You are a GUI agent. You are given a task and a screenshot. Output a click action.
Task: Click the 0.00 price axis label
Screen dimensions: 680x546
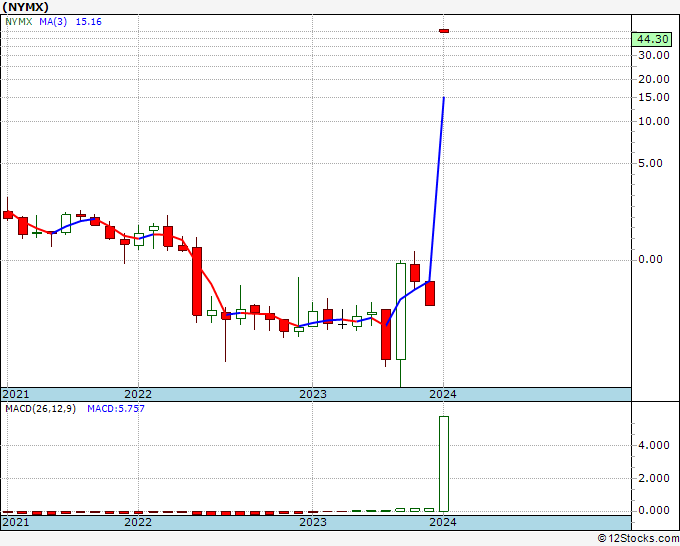(650, 260)
